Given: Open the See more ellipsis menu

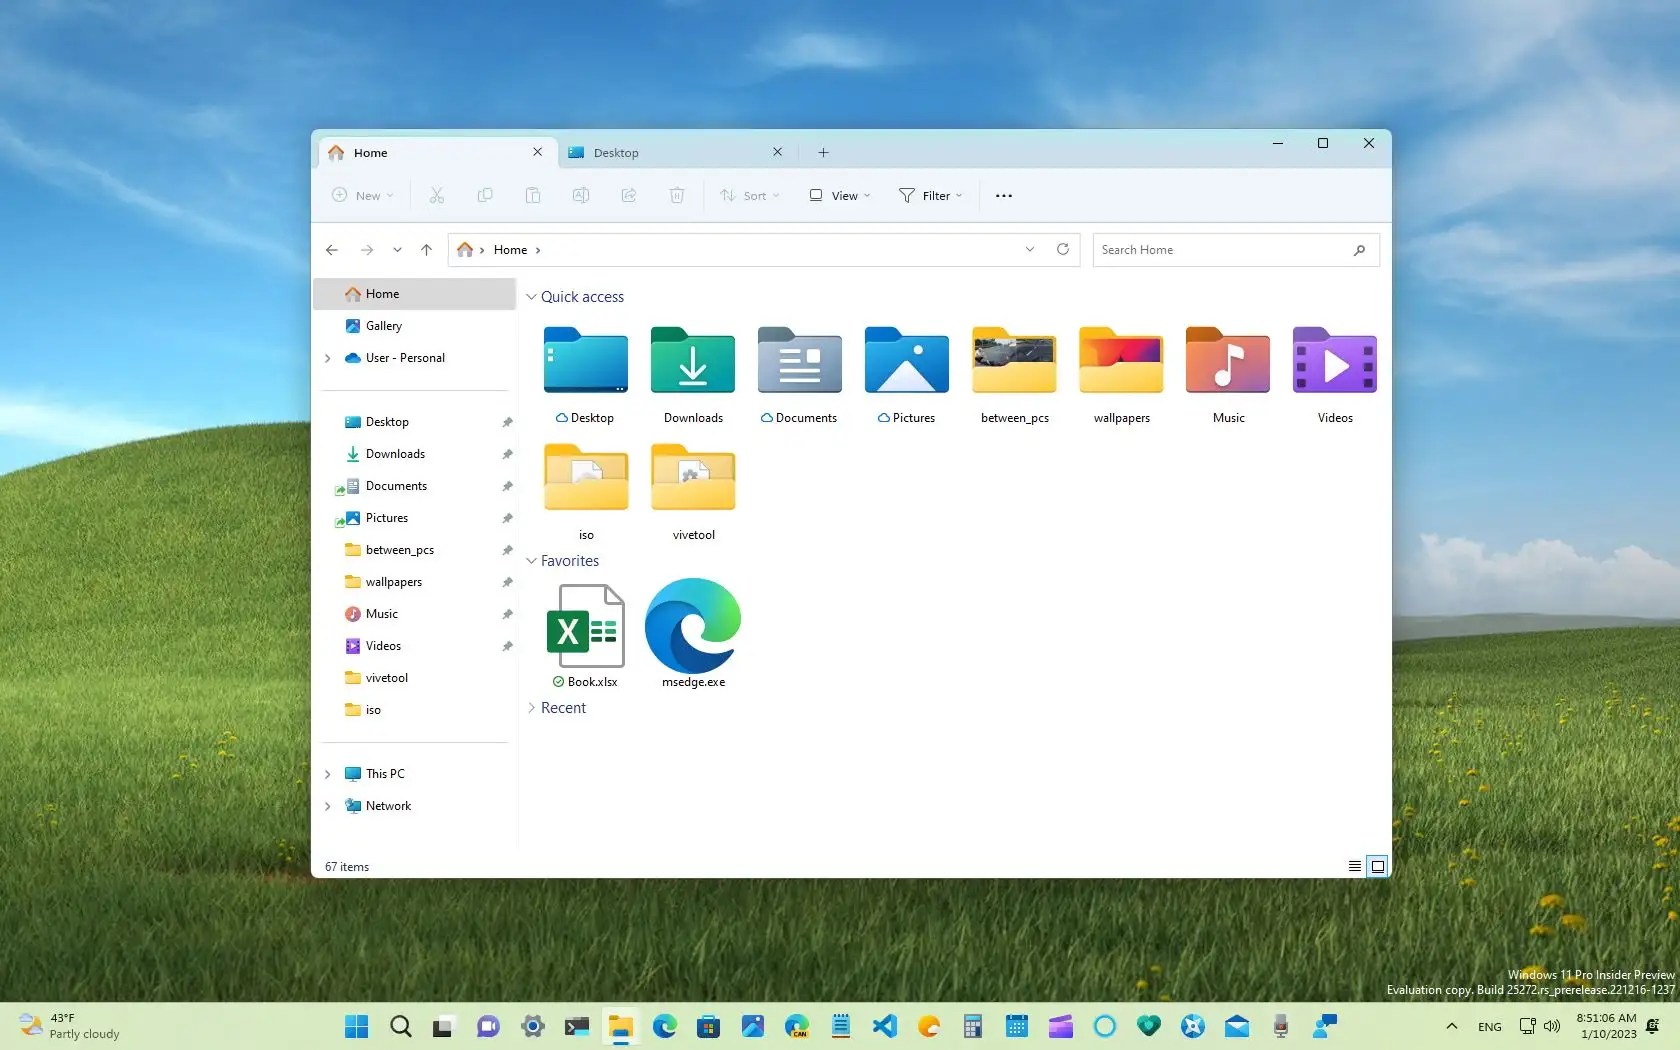Looking at the screenshot, I should [1003, 195].
